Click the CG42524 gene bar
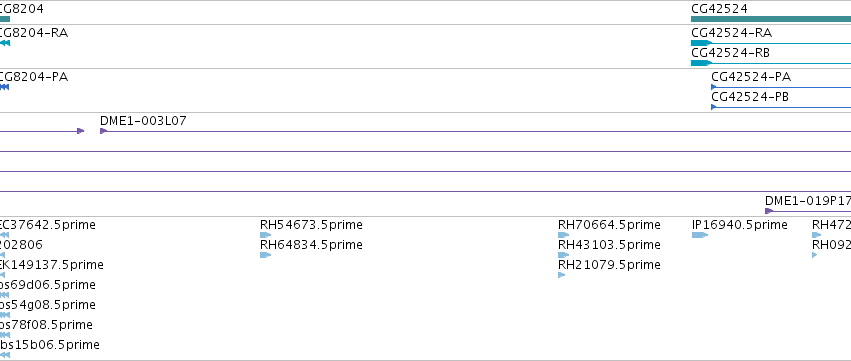Image resolution: width=851 pixels, height=361 pixels. (771, 19)
